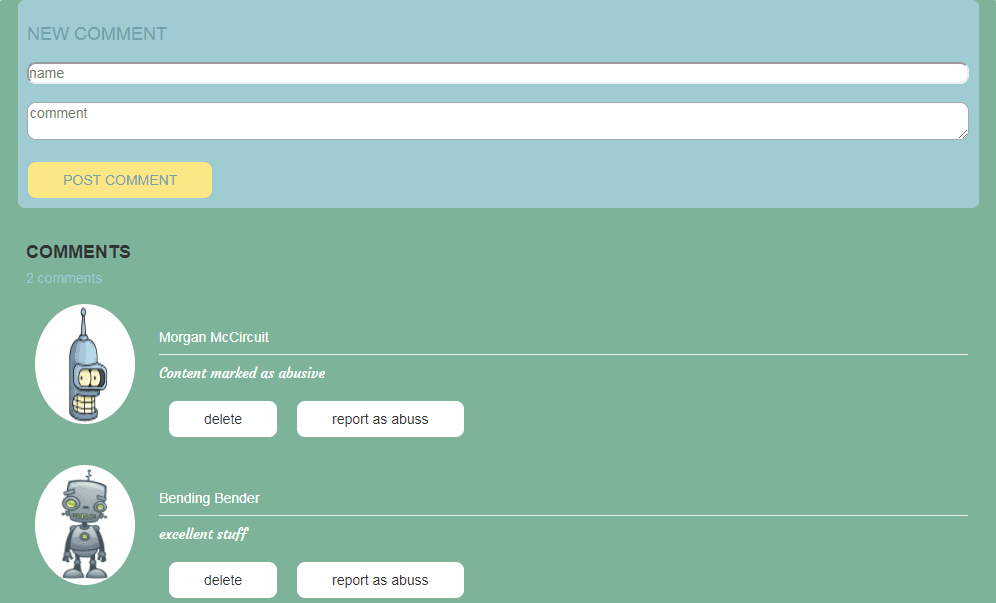Focus the name input field
Image resolution: width=996 pixels, height=603 pixels.
tap(497, 74)
